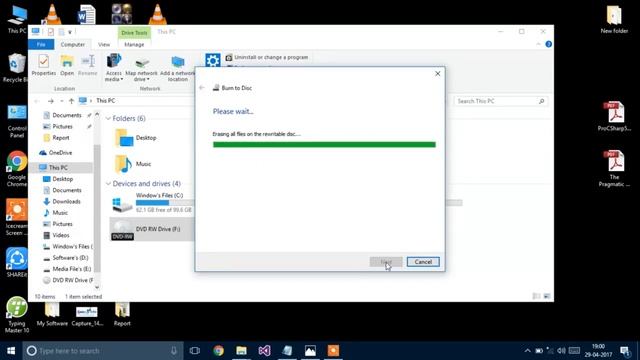
Task: Click the disabled Next button
Action: click(386, 262)
